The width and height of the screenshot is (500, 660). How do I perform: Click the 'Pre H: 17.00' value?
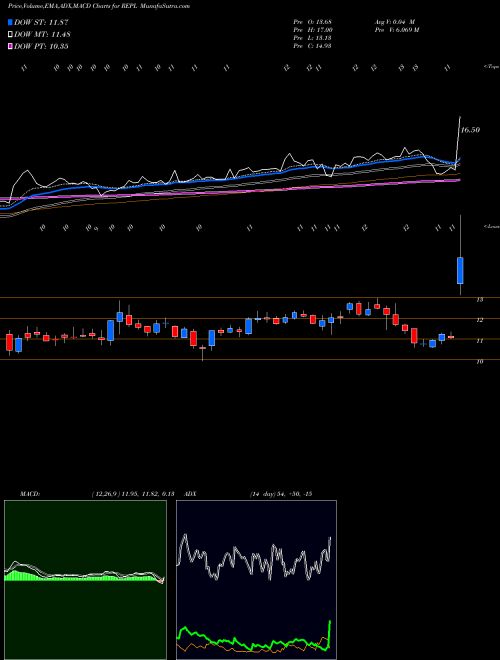tap(313, 30)
